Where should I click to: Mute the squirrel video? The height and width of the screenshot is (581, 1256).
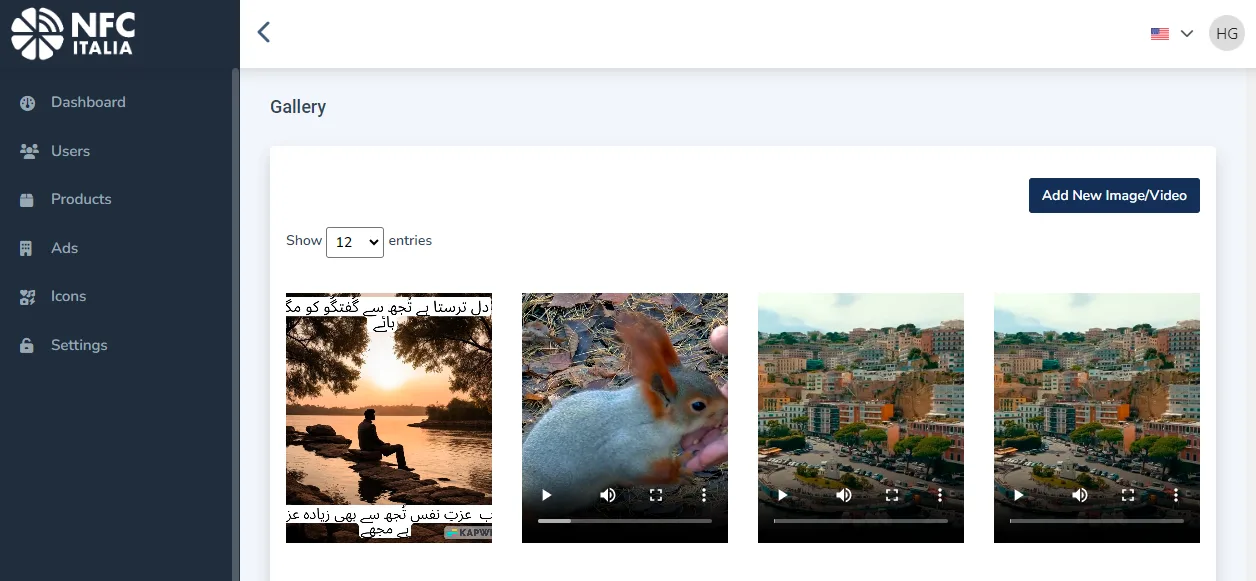[x=608, y=495]
